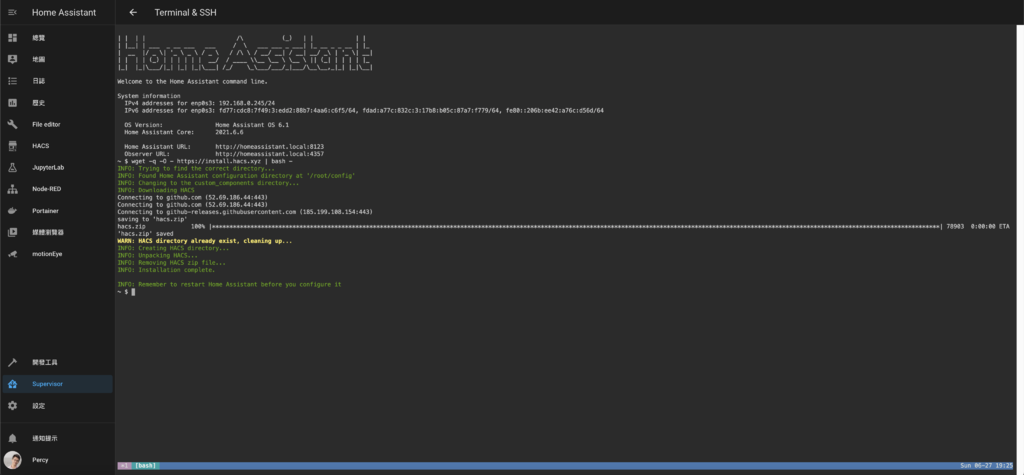Focus the terminal prompt cursor
This screenshot has width=1024, height=475.
click(x=133, y=291)
